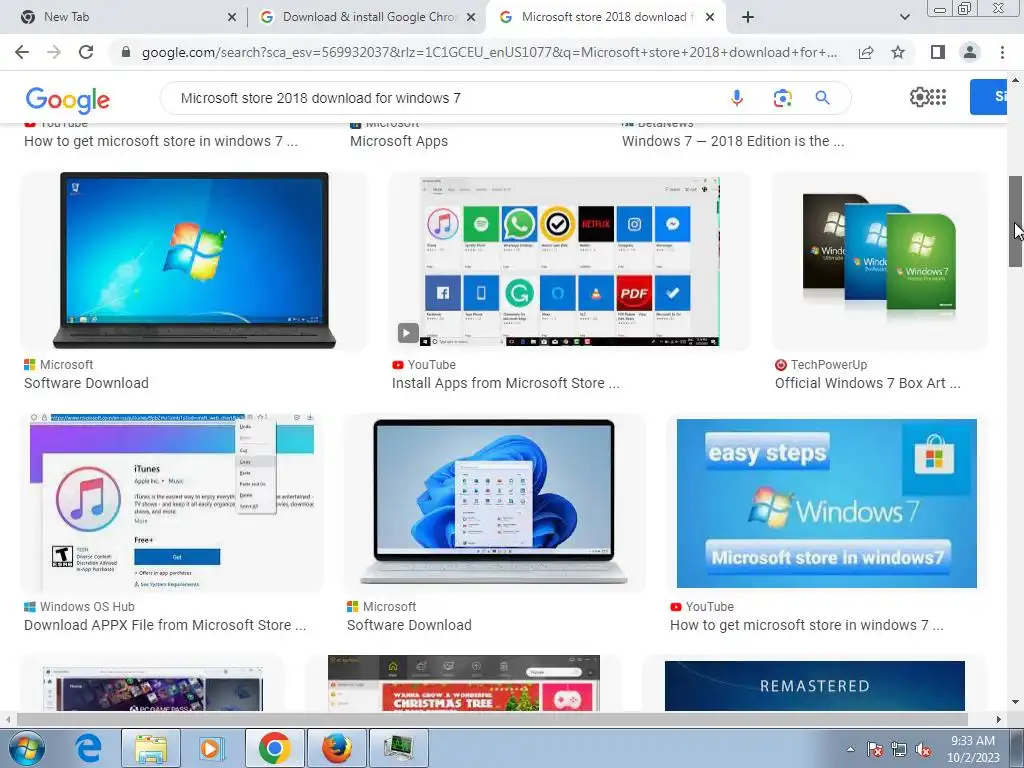Image resolution: width=1024 pixels, height=768 pixels.
Task: Open Windows 11 laptop image result
Action: pyautogui.click(x=494, y=502)
